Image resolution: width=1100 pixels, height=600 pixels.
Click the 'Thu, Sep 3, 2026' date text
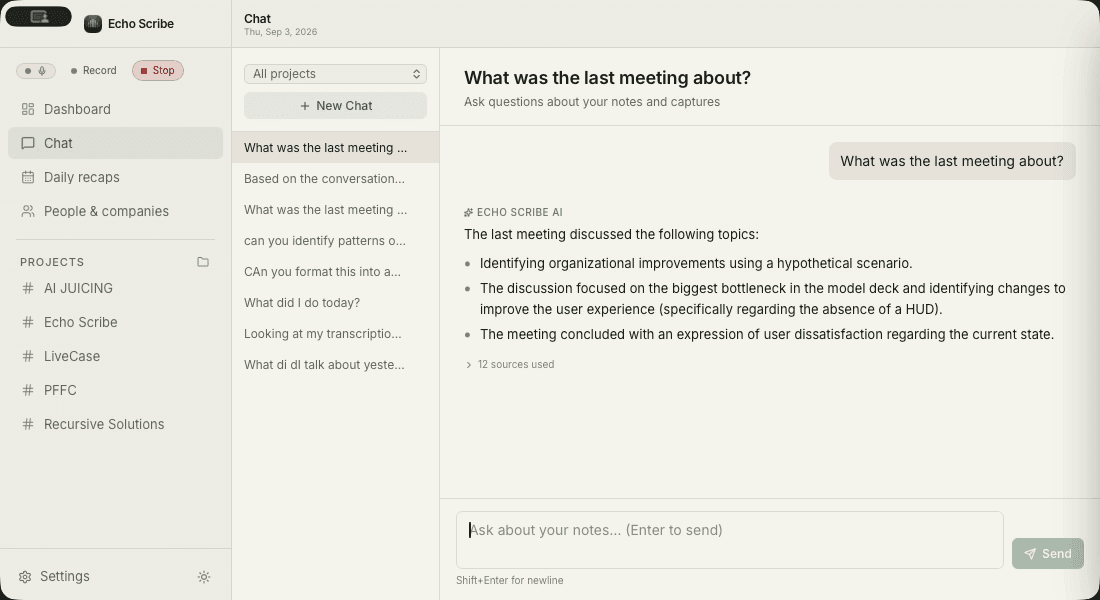(281, 32)
